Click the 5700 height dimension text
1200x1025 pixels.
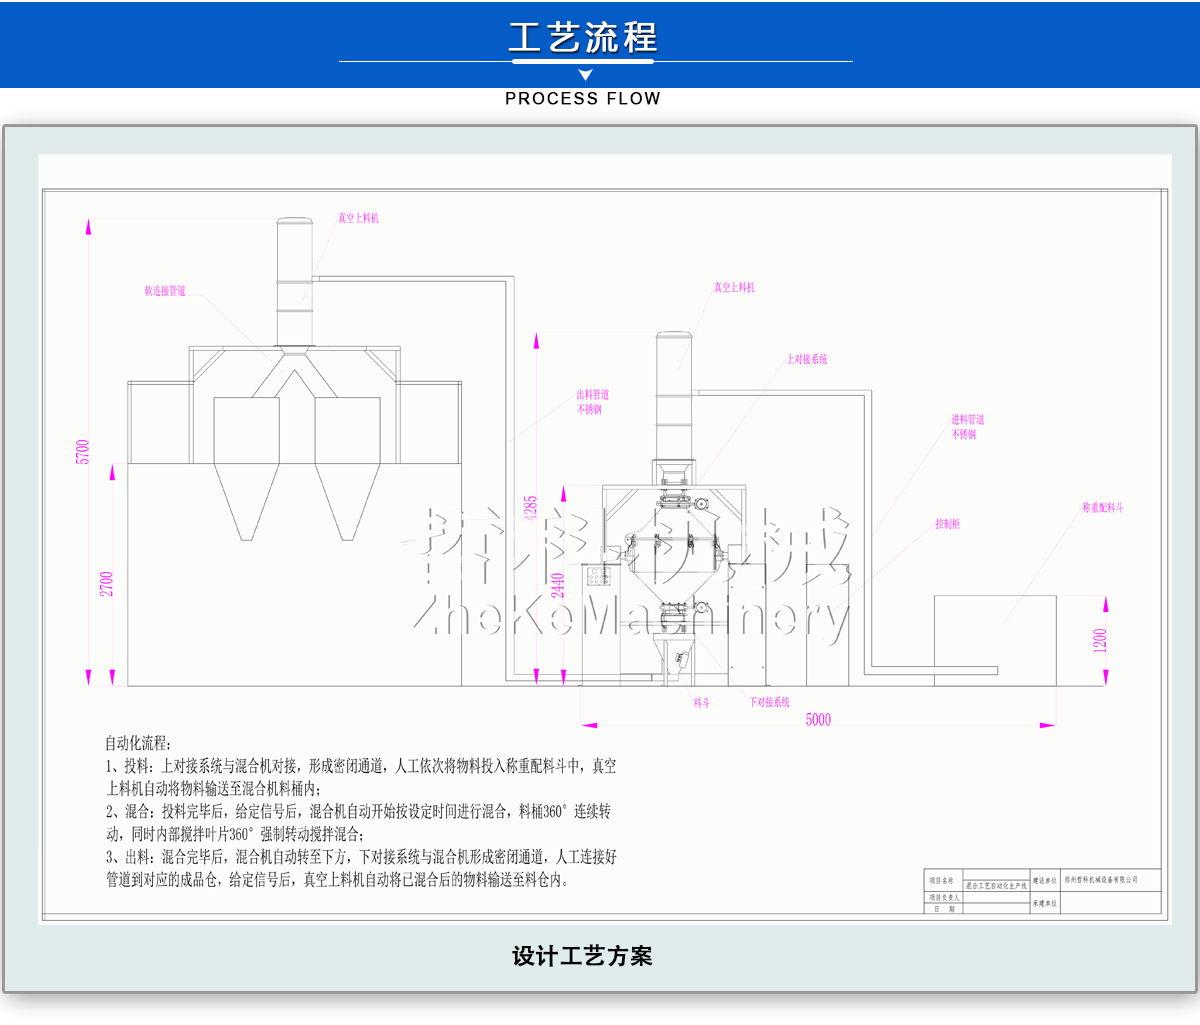tap(83, 451)
